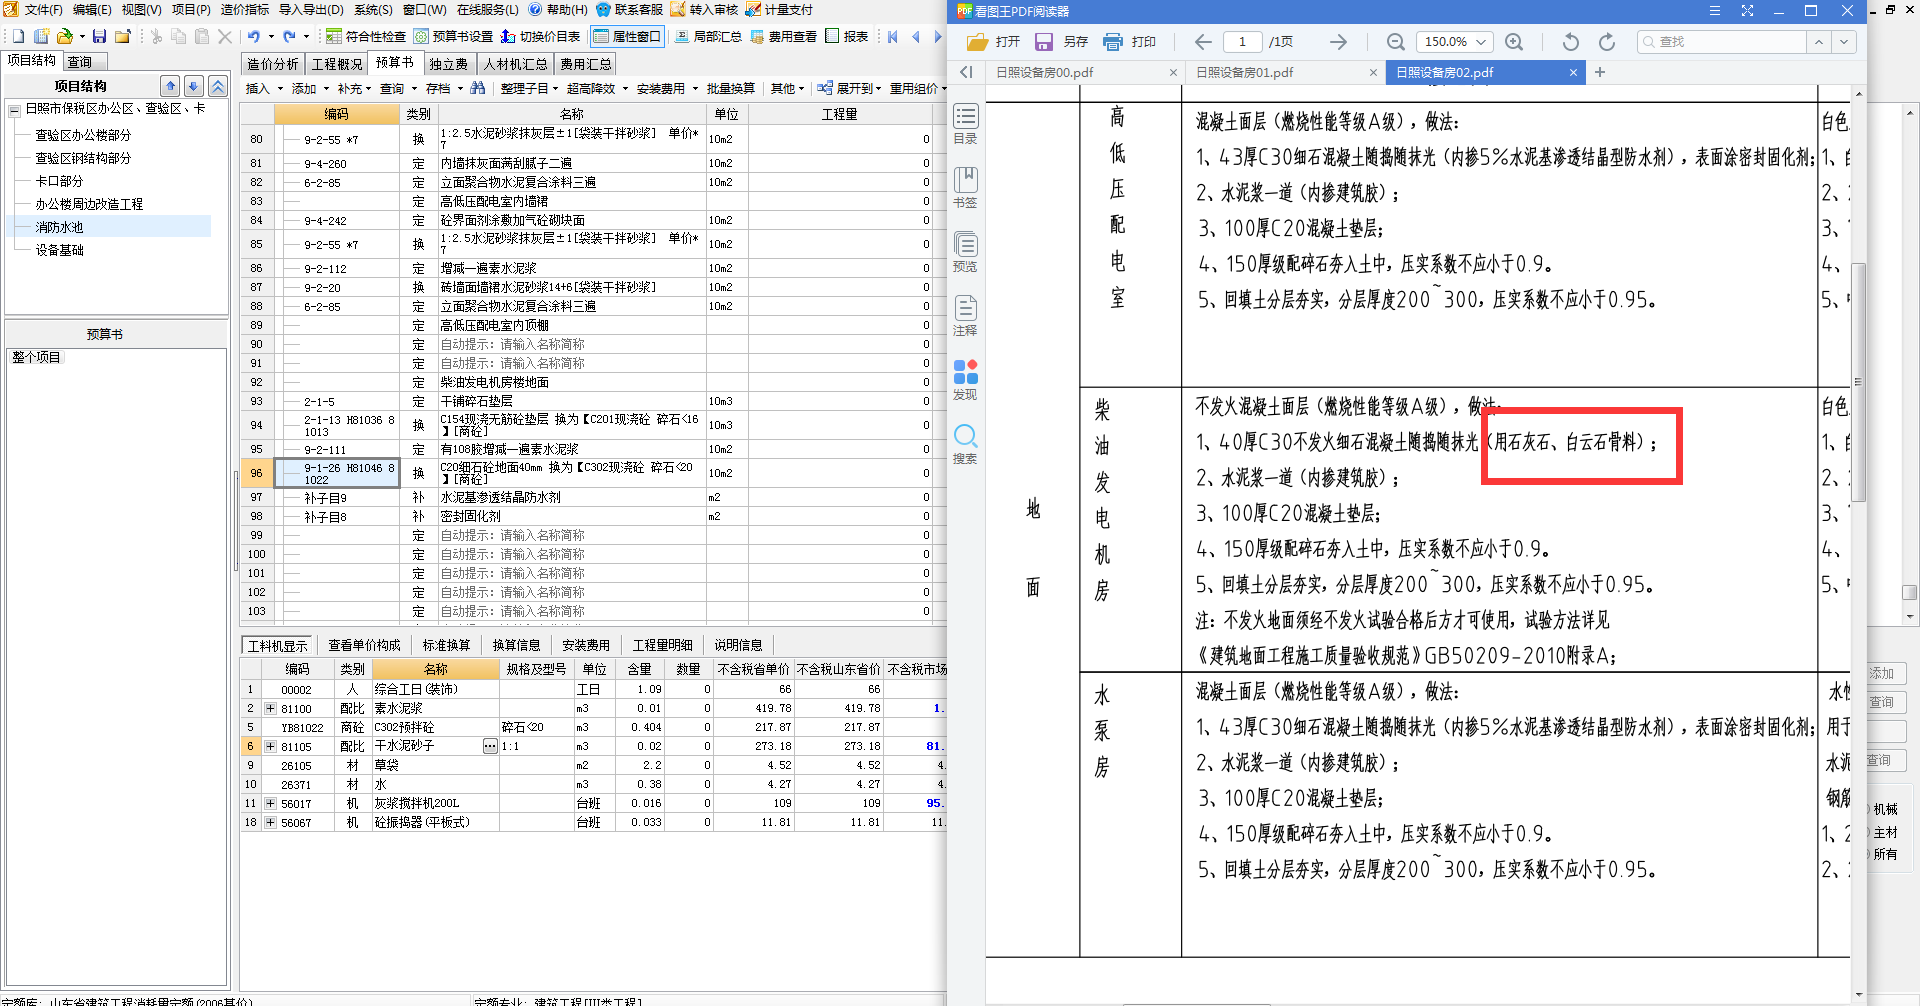1920x1006 pixels.
Task: Open the 书签 bookmark sidebar icon
Action: point(965,188)
